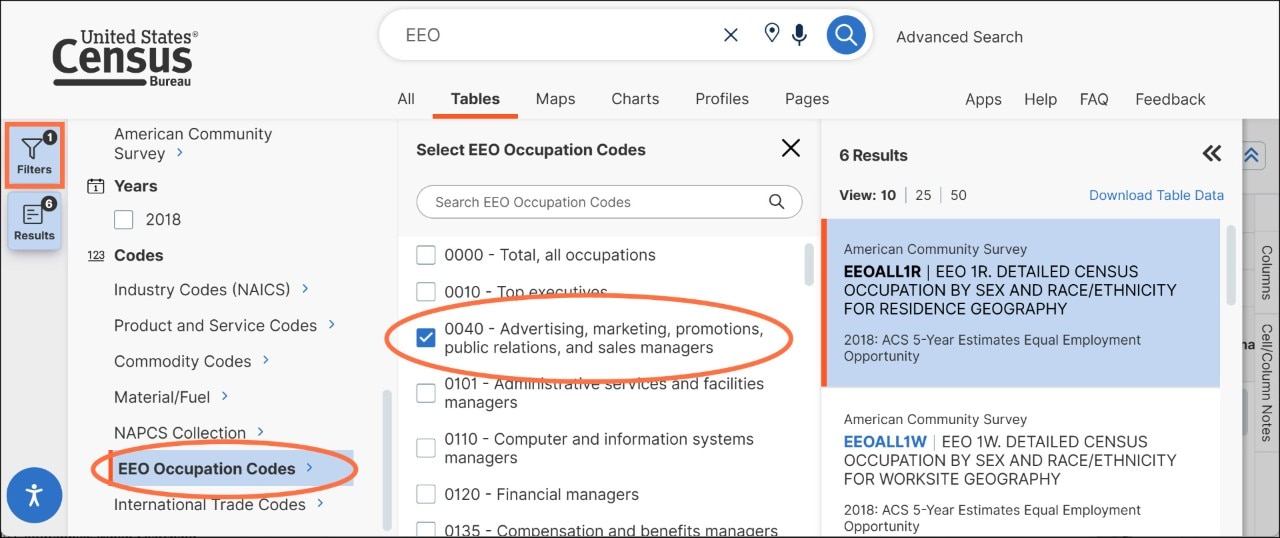
Task: Set results view to 50
Action: tap(958, 195)
